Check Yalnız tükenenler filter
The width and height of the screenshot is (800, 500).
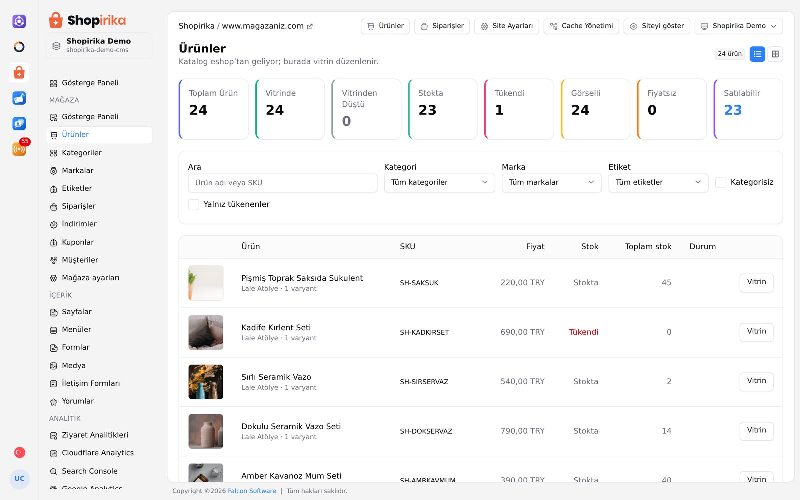pyautogui.click(x=193, y=204)
